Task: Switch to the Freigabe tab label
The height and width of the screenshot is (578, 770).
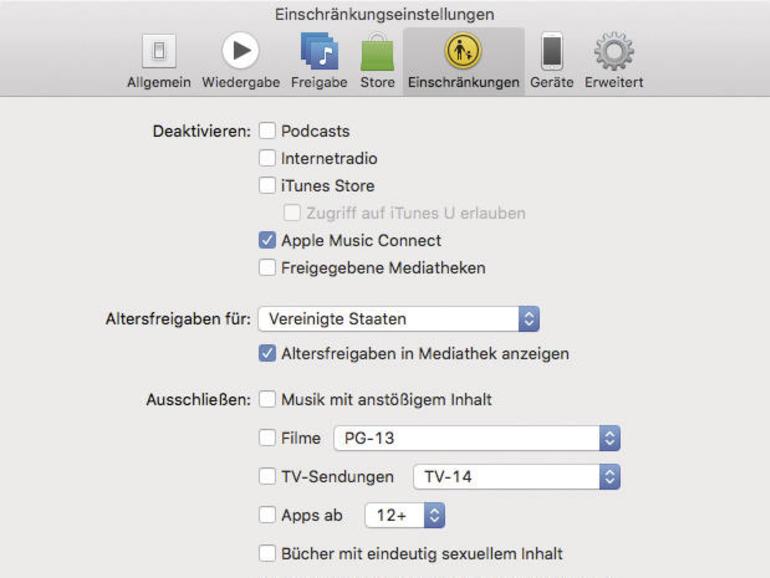Action: [319, 82]
